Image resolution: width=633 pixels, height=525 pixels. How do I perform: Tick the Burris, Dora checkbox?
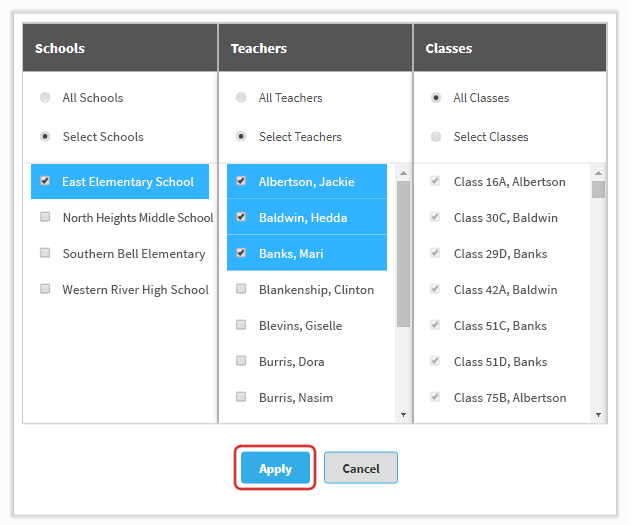pyautogui.click(x=241, y=361)
